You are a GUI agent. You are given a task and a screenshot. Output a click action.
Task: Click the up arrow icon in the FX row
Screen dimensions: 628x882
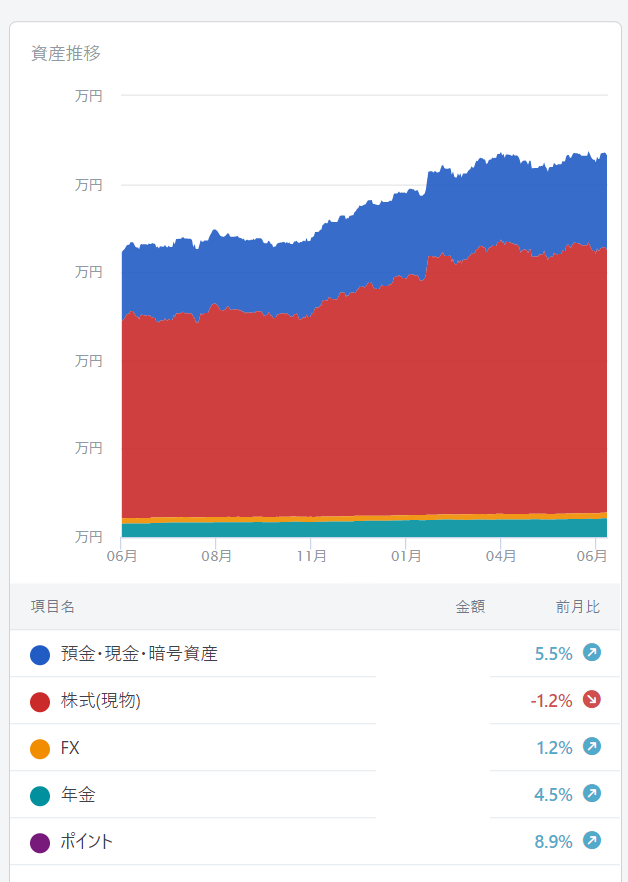coord(592,747)
